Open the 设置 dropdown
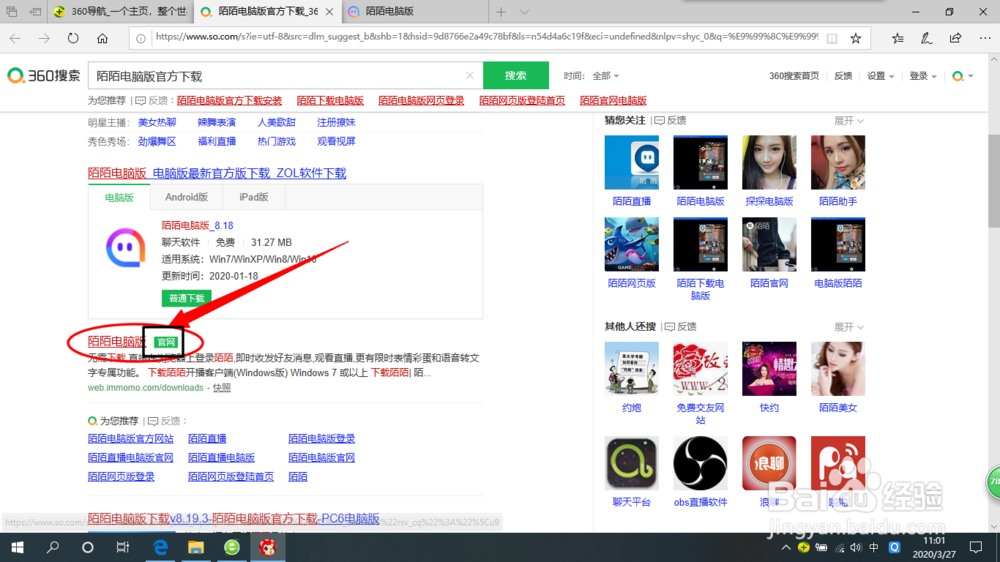The height and width of the screenshot is (562, 1000). point(880,76)
